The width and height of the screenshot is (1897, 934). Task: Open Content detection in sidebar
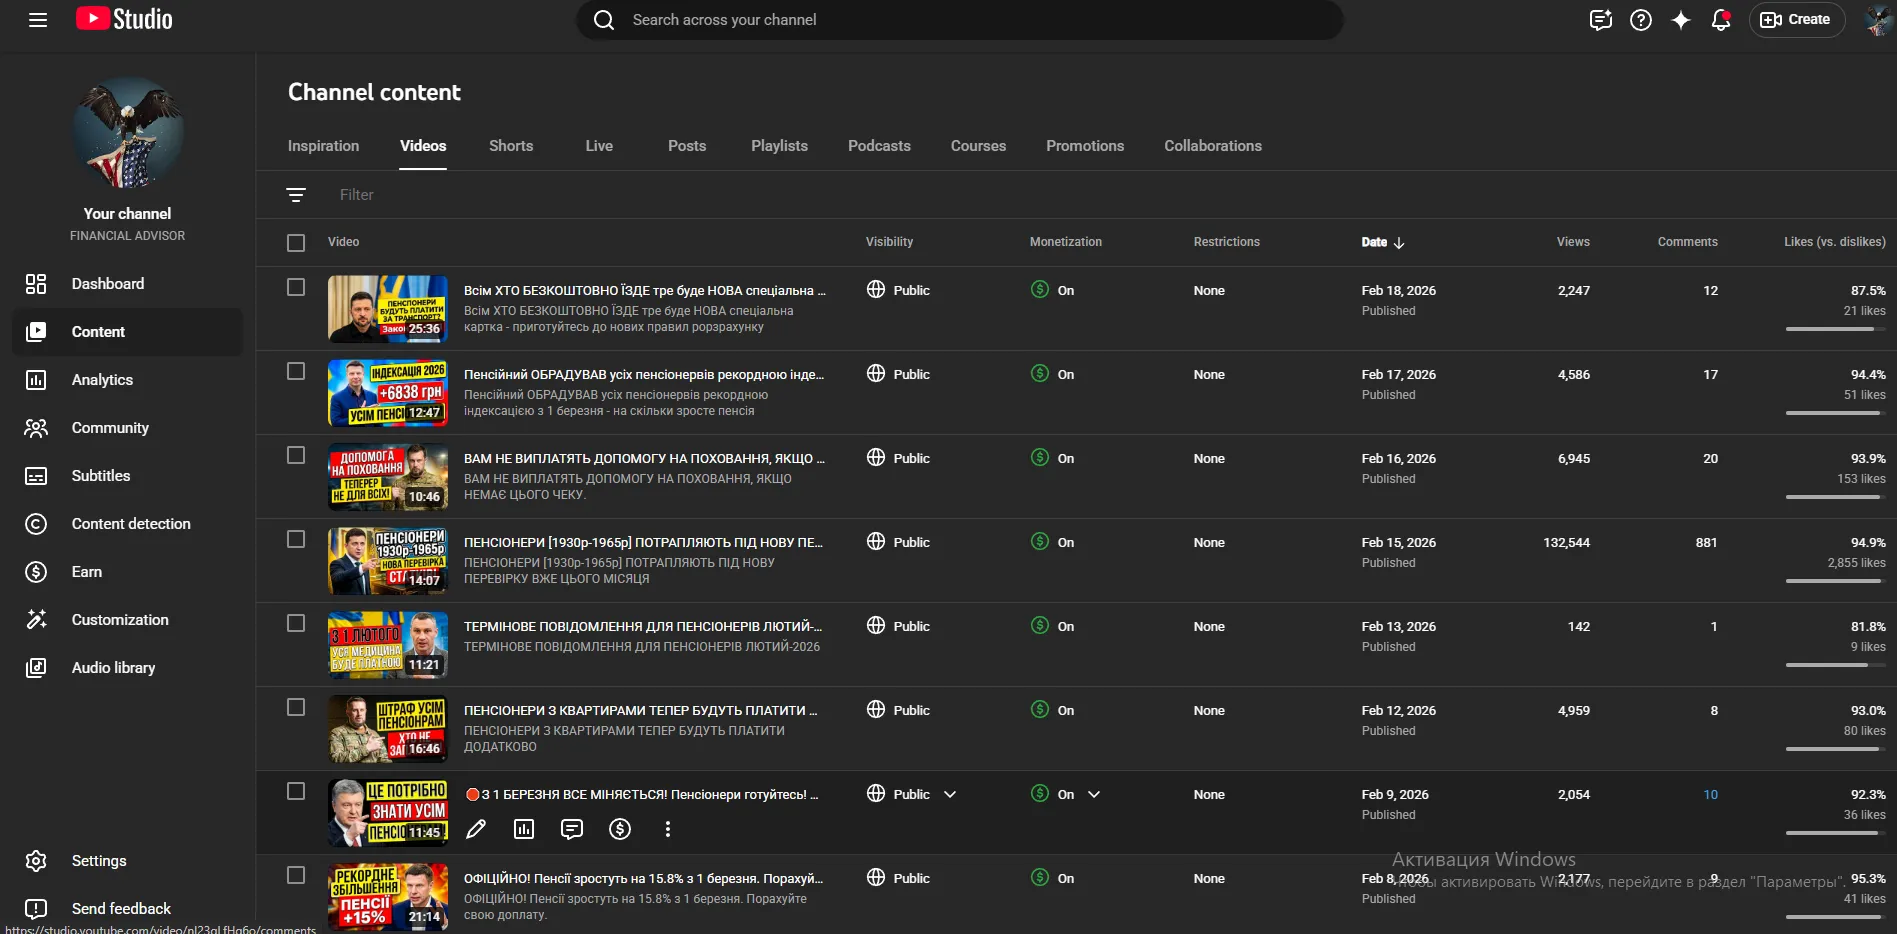(128, 524)
